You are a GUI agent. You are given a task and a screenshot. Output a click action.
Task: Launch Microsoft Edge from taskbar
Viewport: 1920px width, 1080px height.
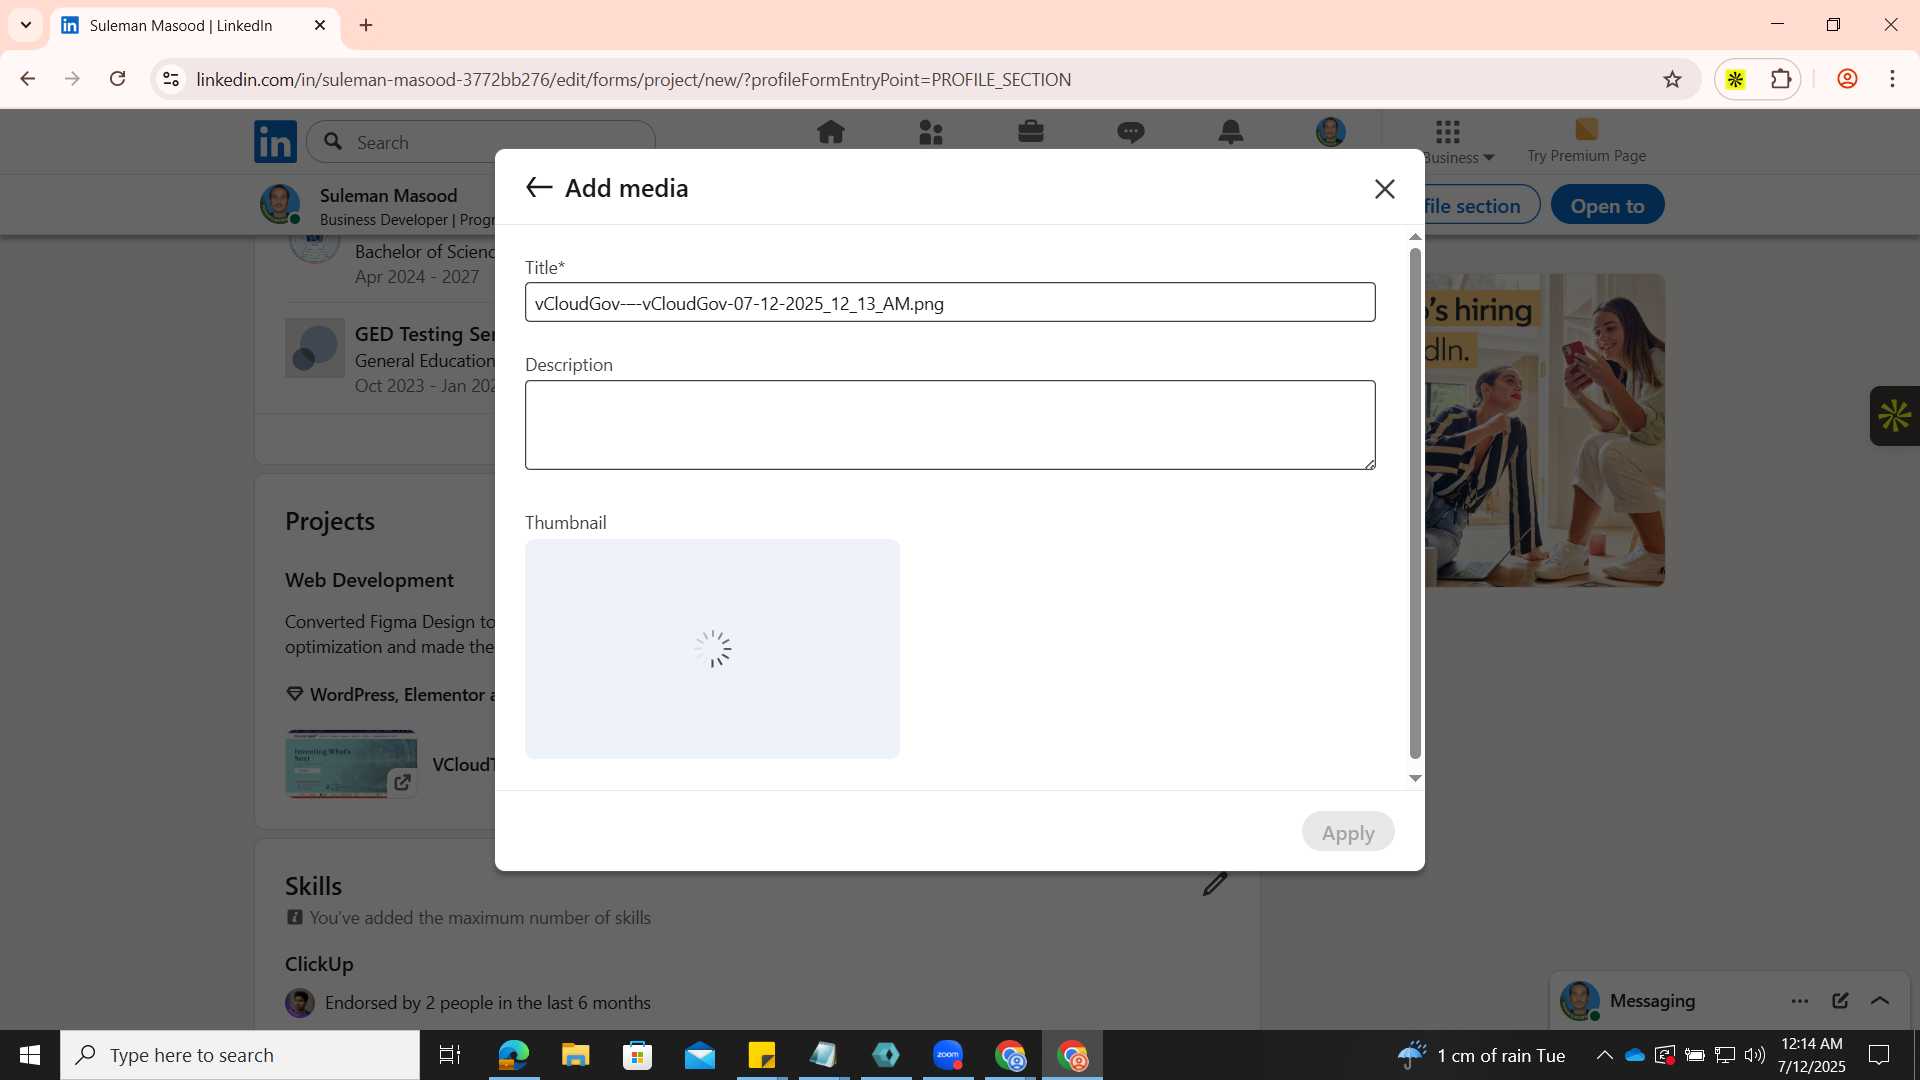pyautogui.click(x=513, y=1055)
